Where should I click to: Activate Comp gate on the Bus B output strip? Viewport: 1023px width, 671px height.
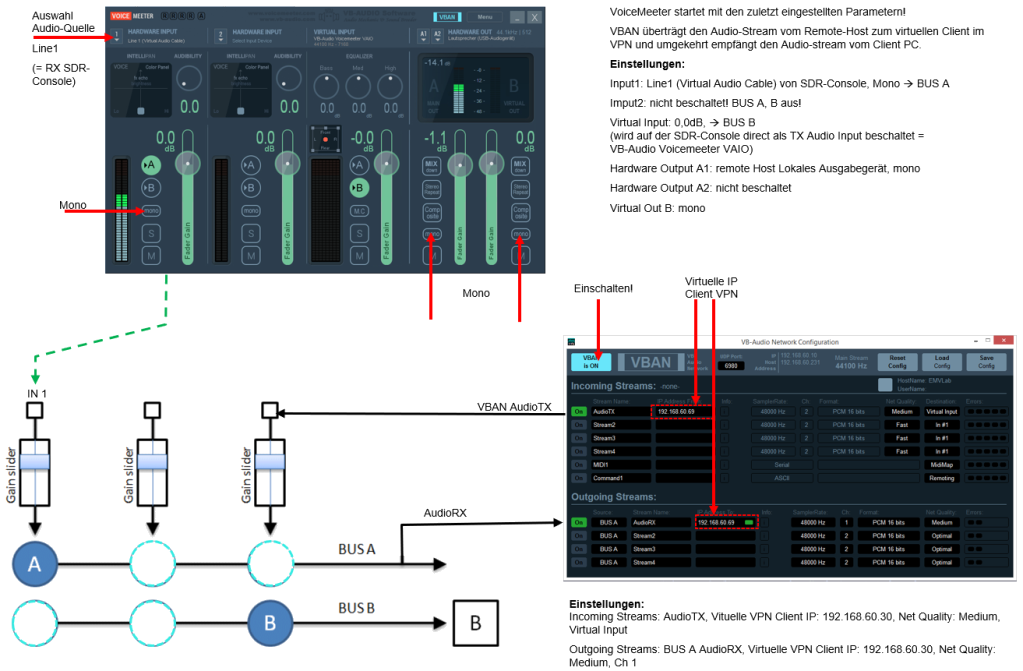[519, 212]
